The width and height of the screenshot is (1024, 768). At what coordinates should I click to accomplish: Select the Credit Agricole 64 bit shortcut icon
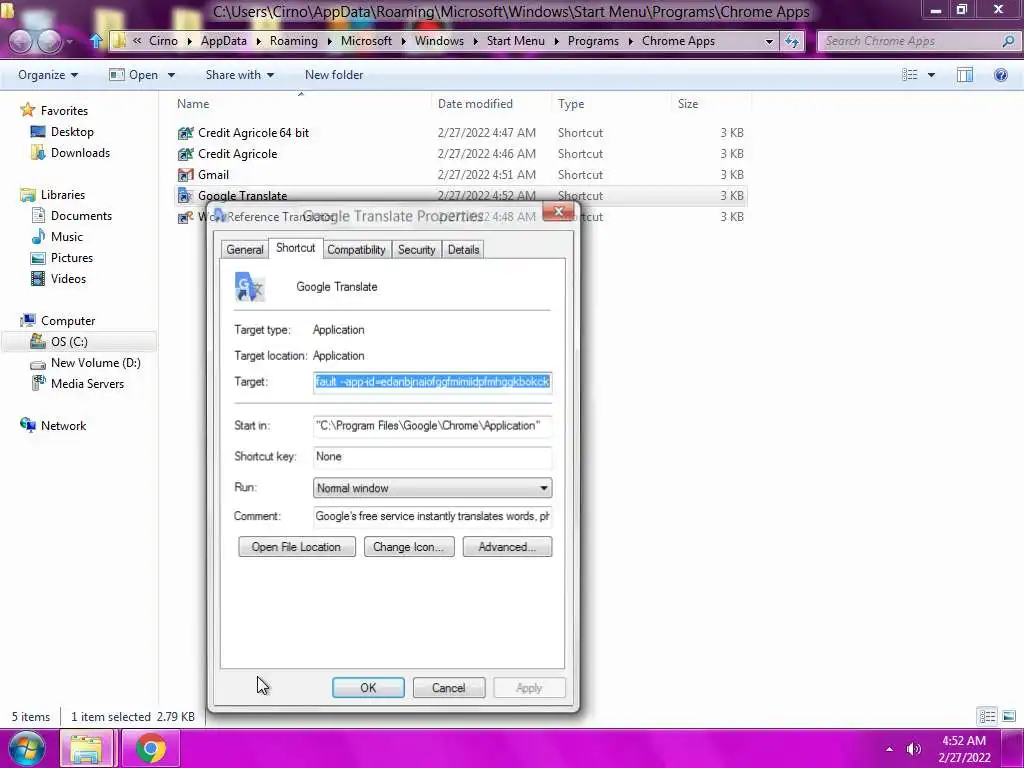click(185, 133)
